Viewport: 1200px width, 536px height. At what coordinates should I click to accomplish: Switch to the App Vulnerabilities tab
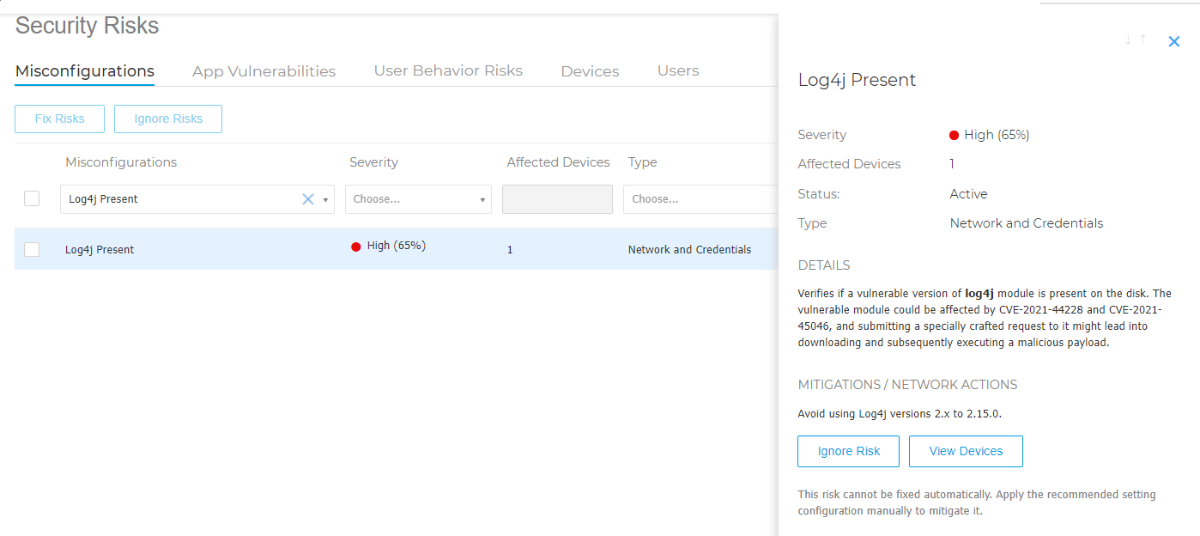point(264,71)
